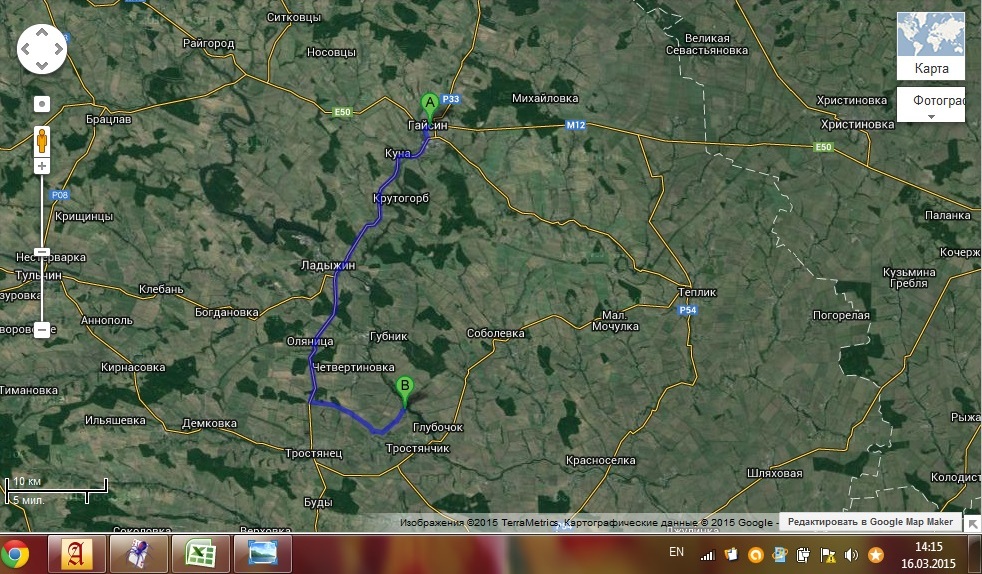This screenshot has height=574, width=982.
Task: Zoom out with the bottom minus button
Action: (x=42, y=330)
